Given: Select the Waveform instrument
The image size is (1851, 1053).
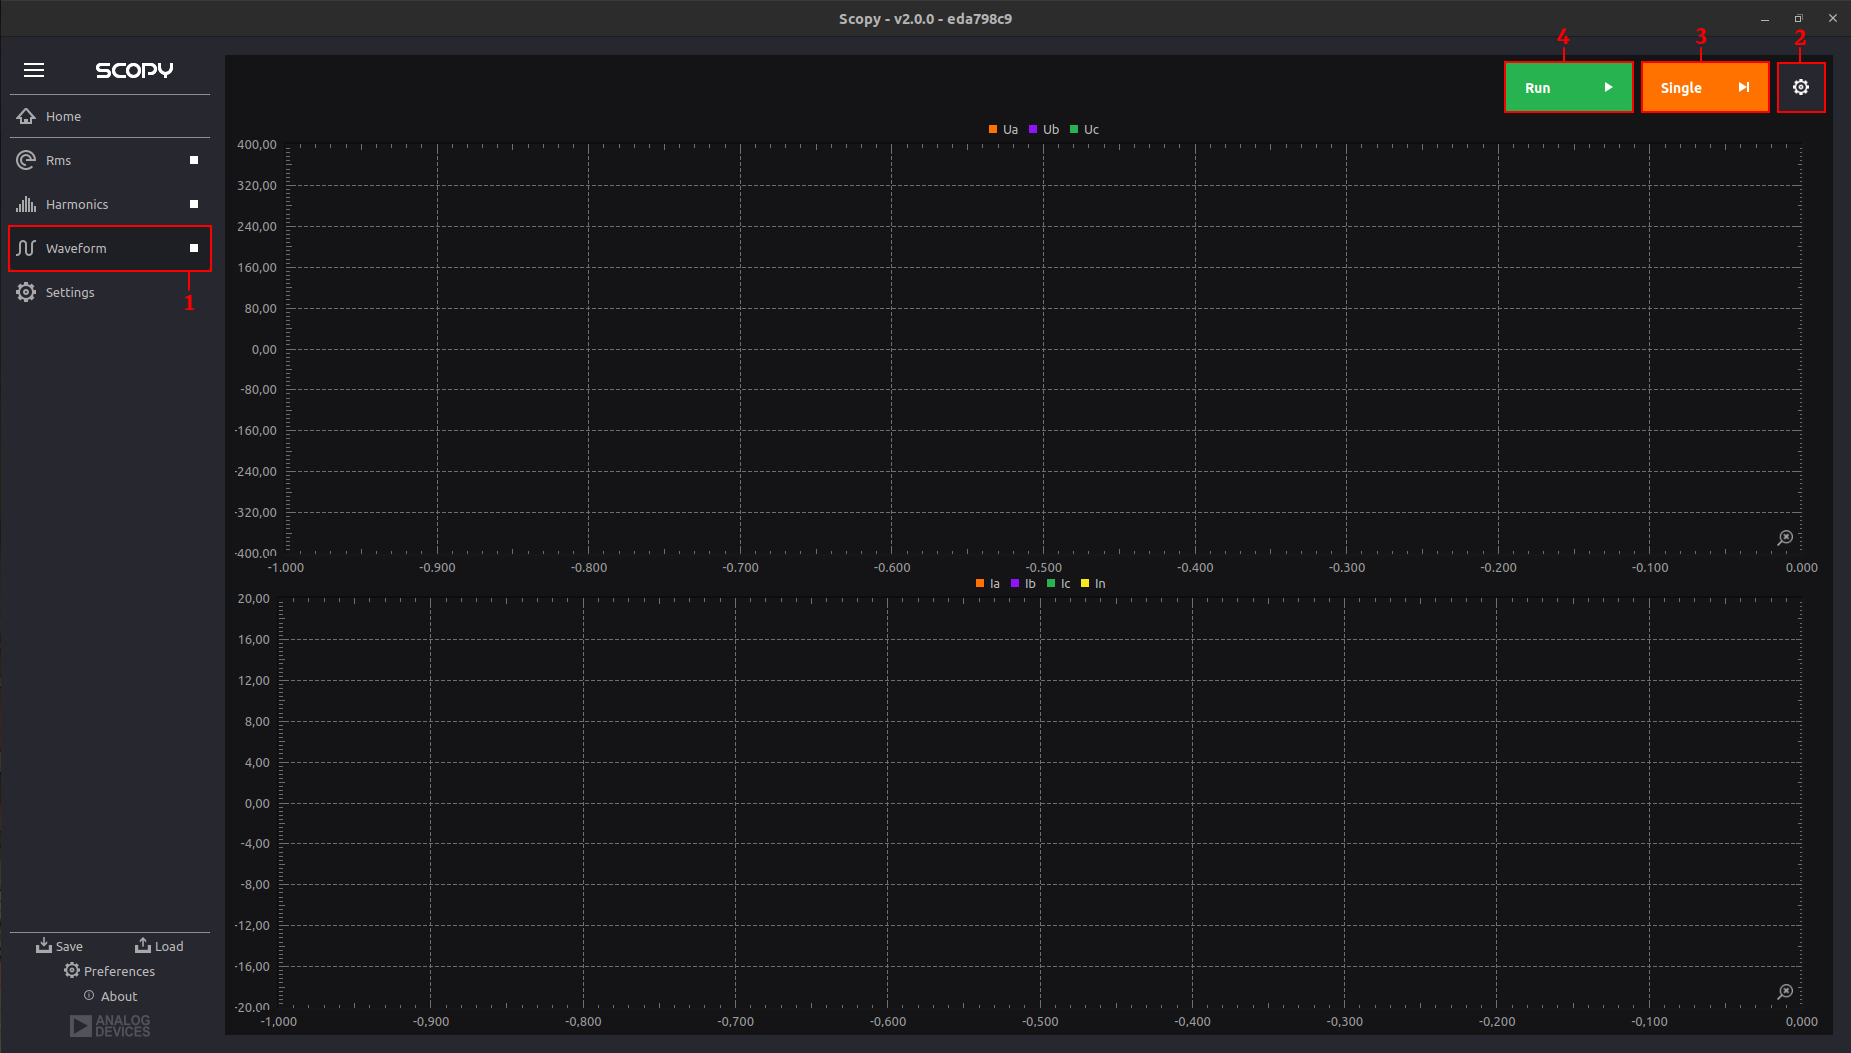Looking at the screenshot, I should (x=110, y=248).
